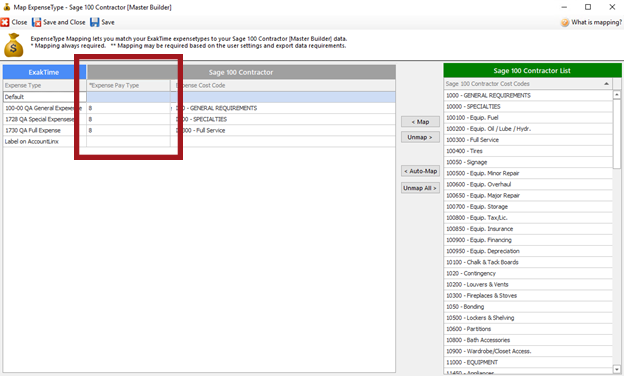Screen dimensions: 624x376
Task: Select 10300 - Fireplaces & Stoves
Action: [528, 296]
